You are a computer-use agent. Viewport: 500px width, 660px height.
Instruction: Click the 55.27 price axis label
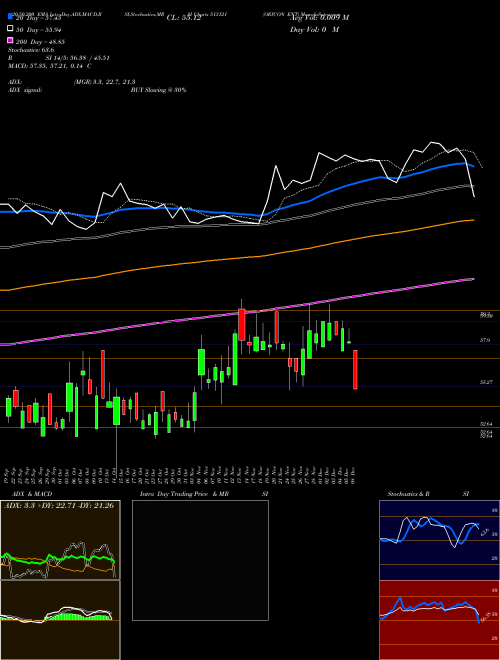(x=486, y=382)
